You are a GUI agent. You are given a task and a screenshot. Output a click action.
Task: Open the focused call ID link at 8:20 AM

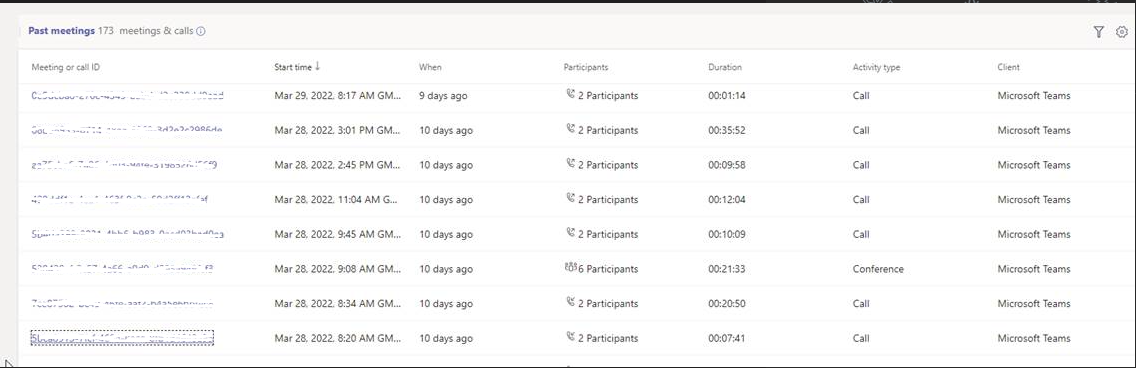[122, 338]
